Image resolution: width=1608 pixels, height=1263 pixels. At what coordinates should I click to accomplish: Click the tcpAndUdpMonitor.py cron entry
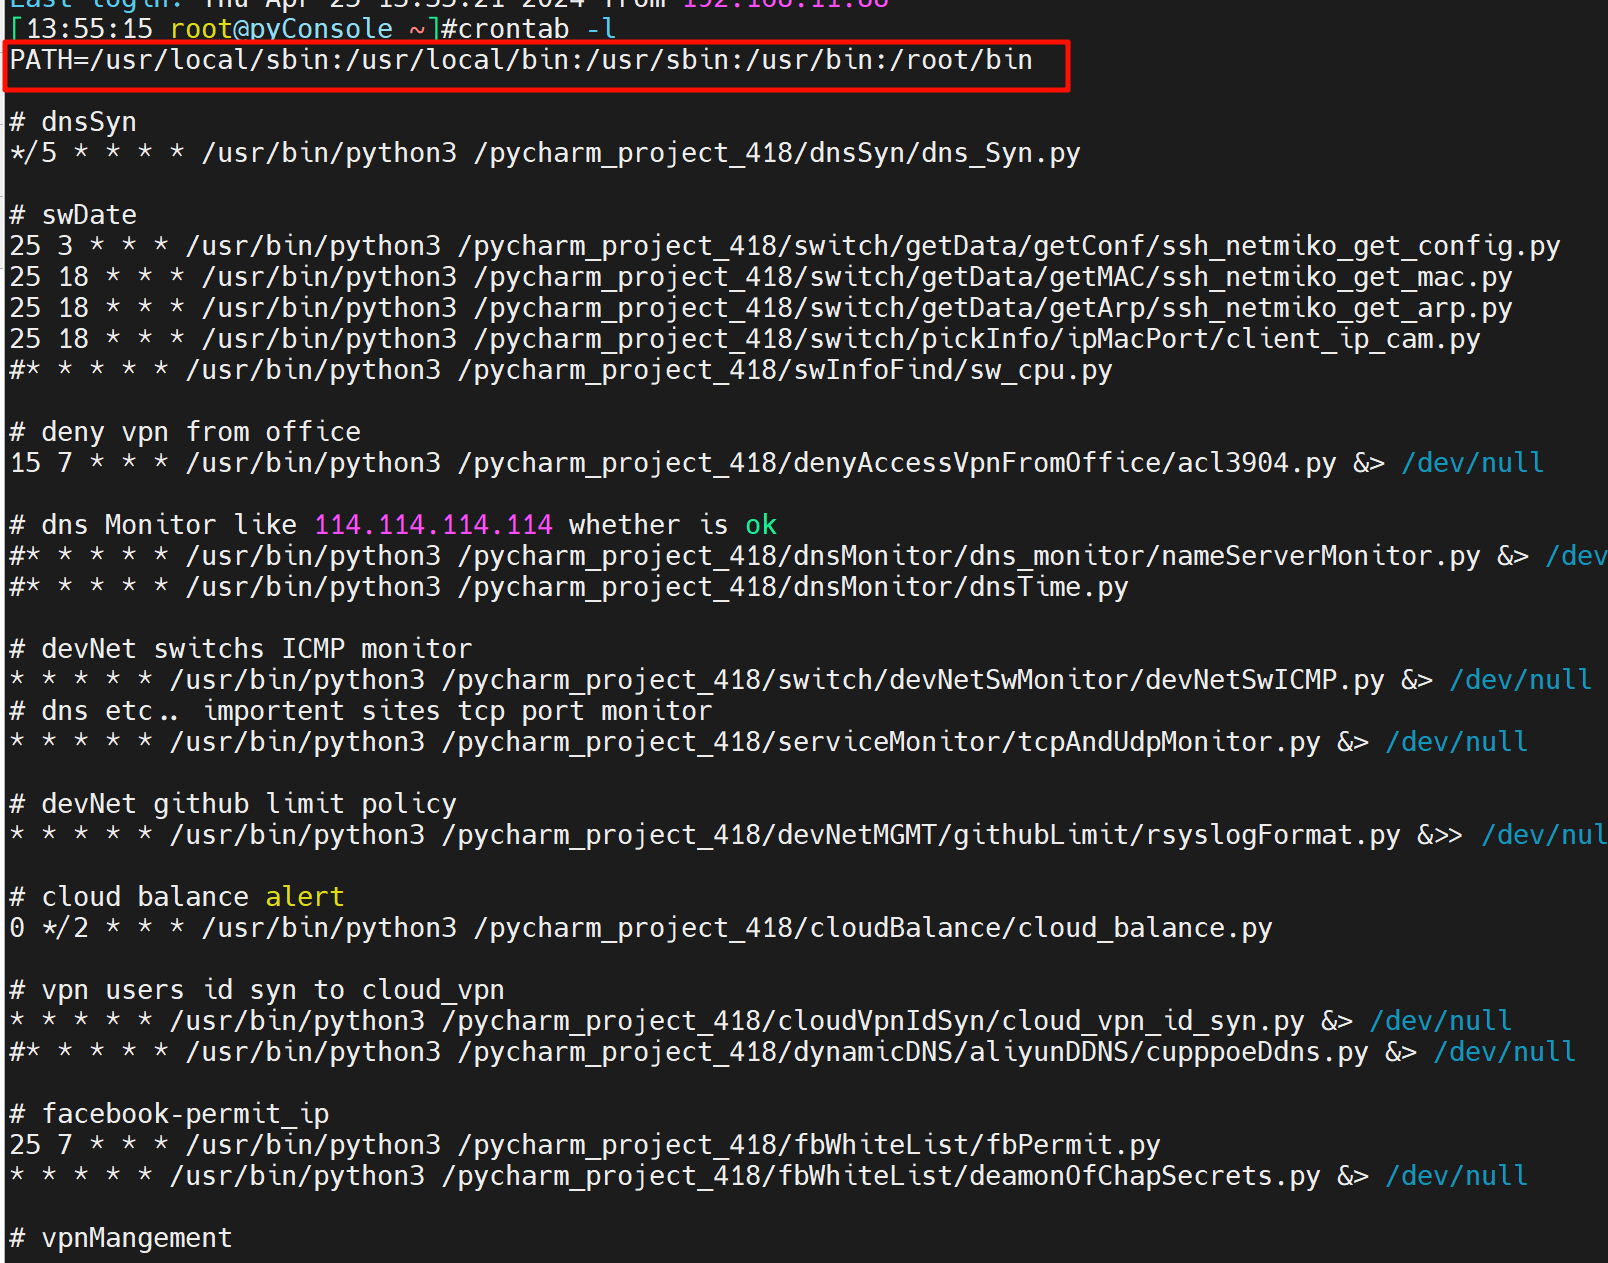pos(880,742)
